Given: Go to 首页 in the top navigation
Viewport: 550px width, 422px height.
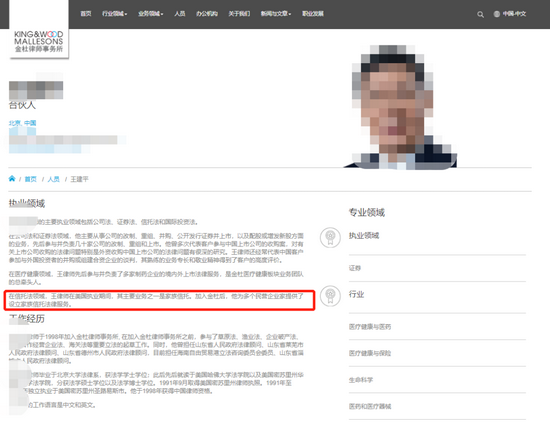Looking at the screenshot, I should pyautogui.click(x=86, y=14).
